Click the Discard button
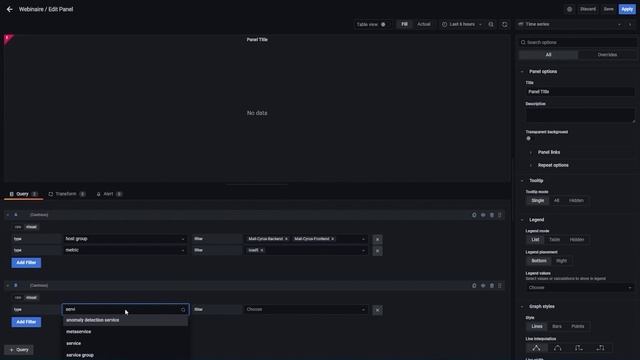 pyautogui.click(x=588, y=9)
